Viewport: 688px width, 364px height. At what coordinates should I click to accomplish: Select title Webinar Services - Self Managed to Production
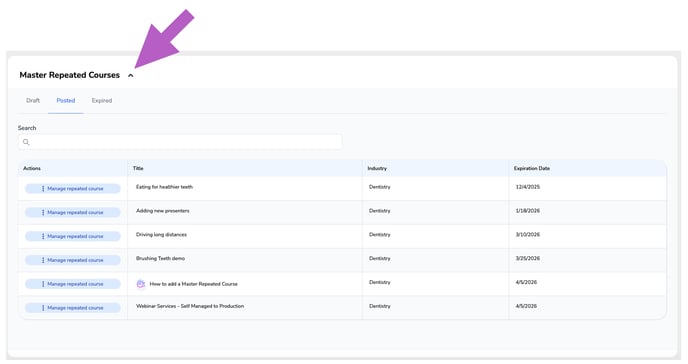pyautogui.click(x=190, y=306)
